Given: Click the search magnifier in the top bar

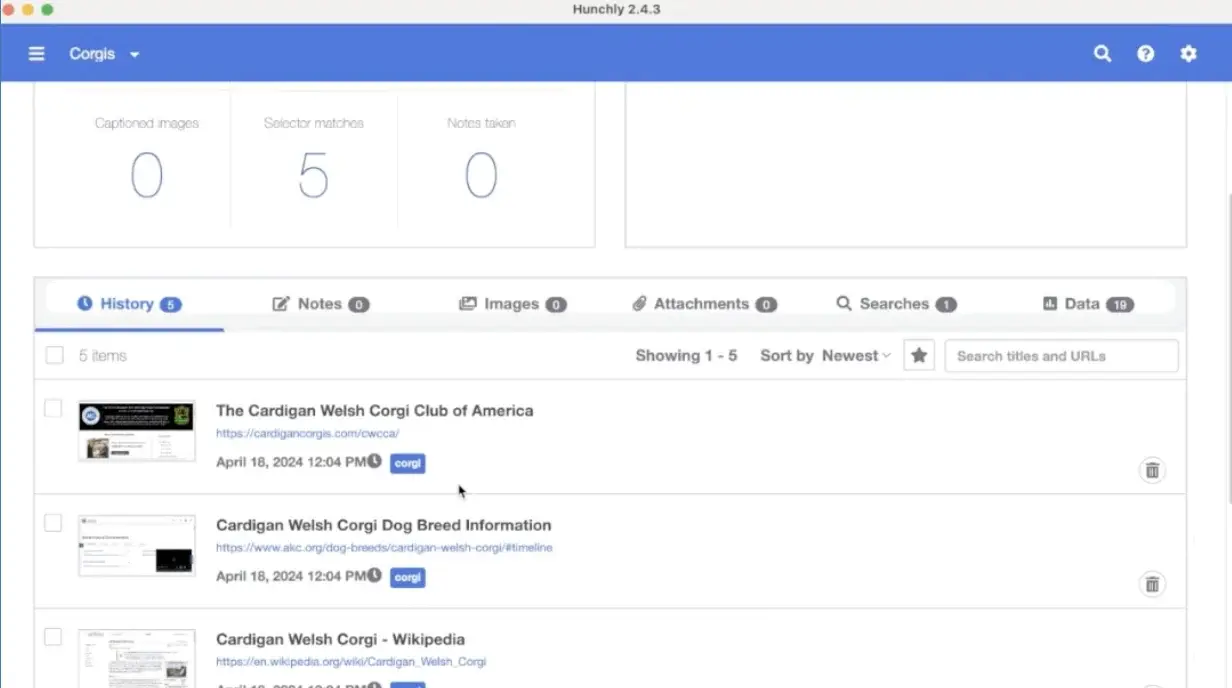Looking at the screenshot, I should click(1102, 53).
